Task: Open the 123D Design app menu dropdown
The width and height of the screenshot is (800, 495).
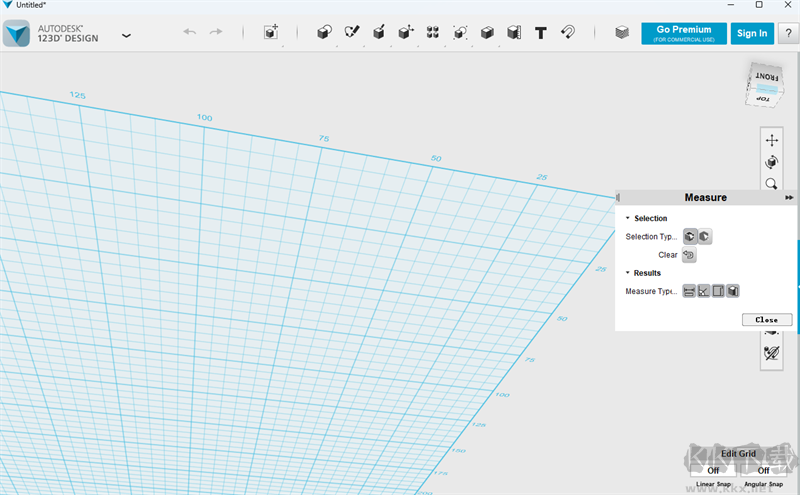Action: (x=126, y=35)
